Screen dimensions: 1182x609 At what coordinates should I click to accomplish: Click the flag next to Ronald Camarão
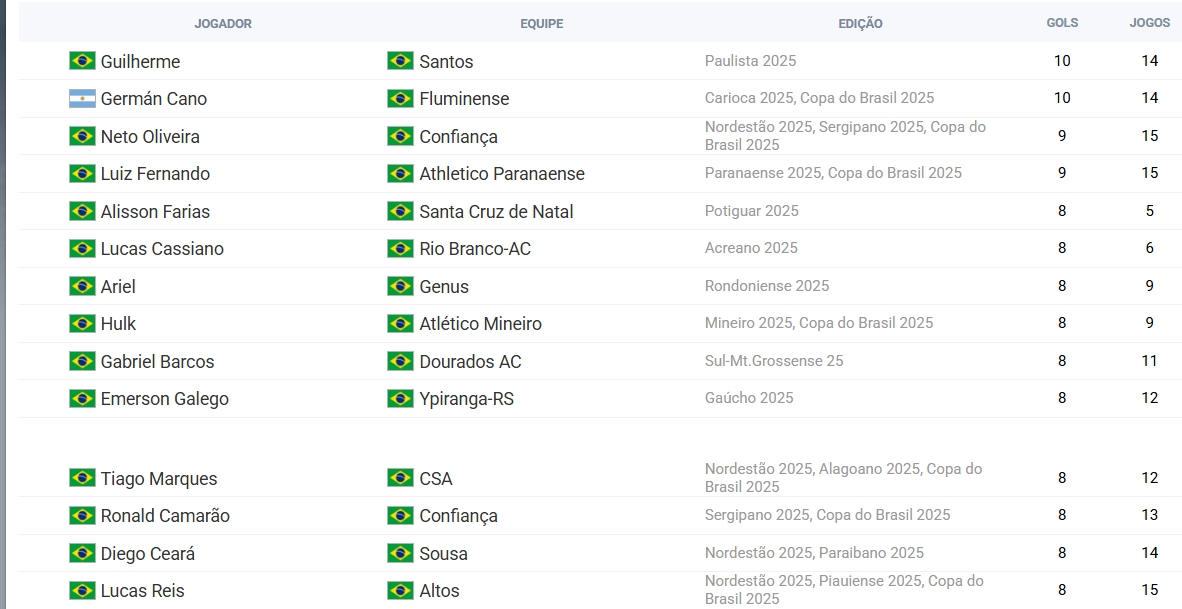click(82, 516)
